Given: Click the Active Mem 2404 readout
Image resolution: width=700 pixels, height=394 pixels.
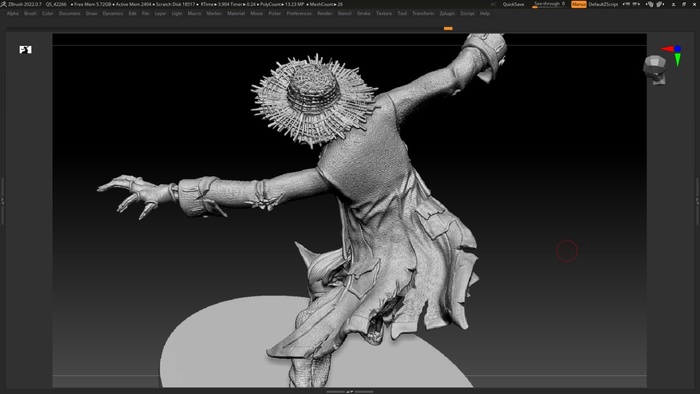Looking at the screenshot, I should coord(133,4).
